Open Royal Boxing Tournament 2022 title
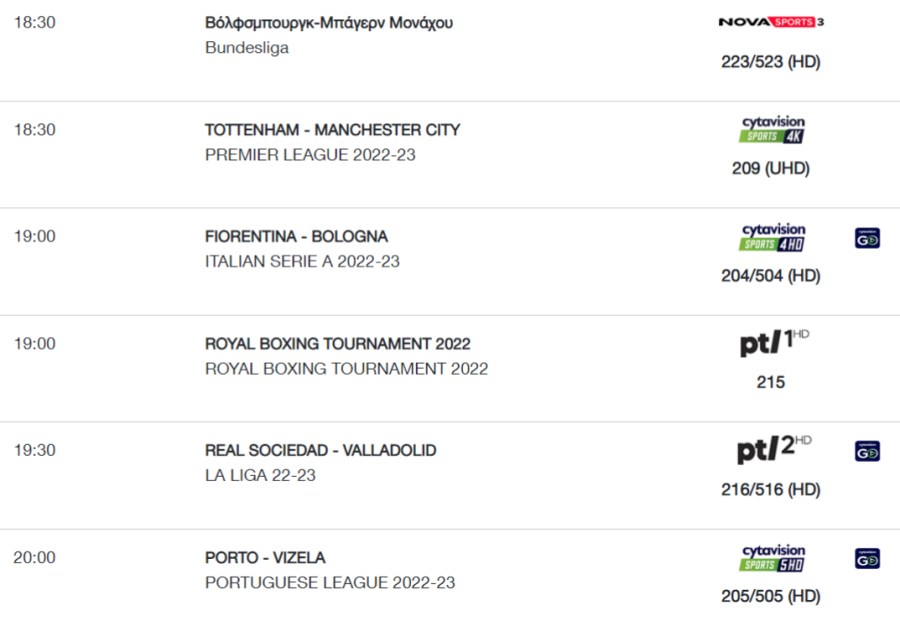 click(x=338, y=344)
